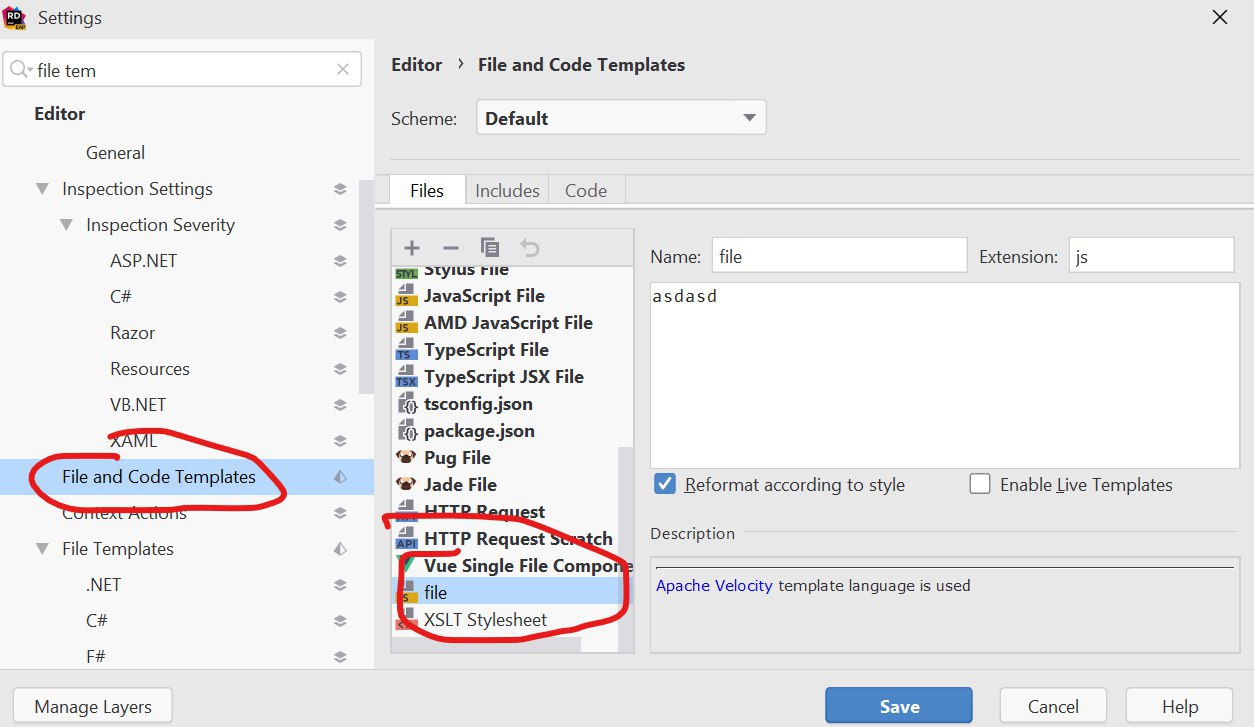The image size is (1254, 727).
Task: Collapse the Inspection Severity tree node
Action: pos(66,225)
